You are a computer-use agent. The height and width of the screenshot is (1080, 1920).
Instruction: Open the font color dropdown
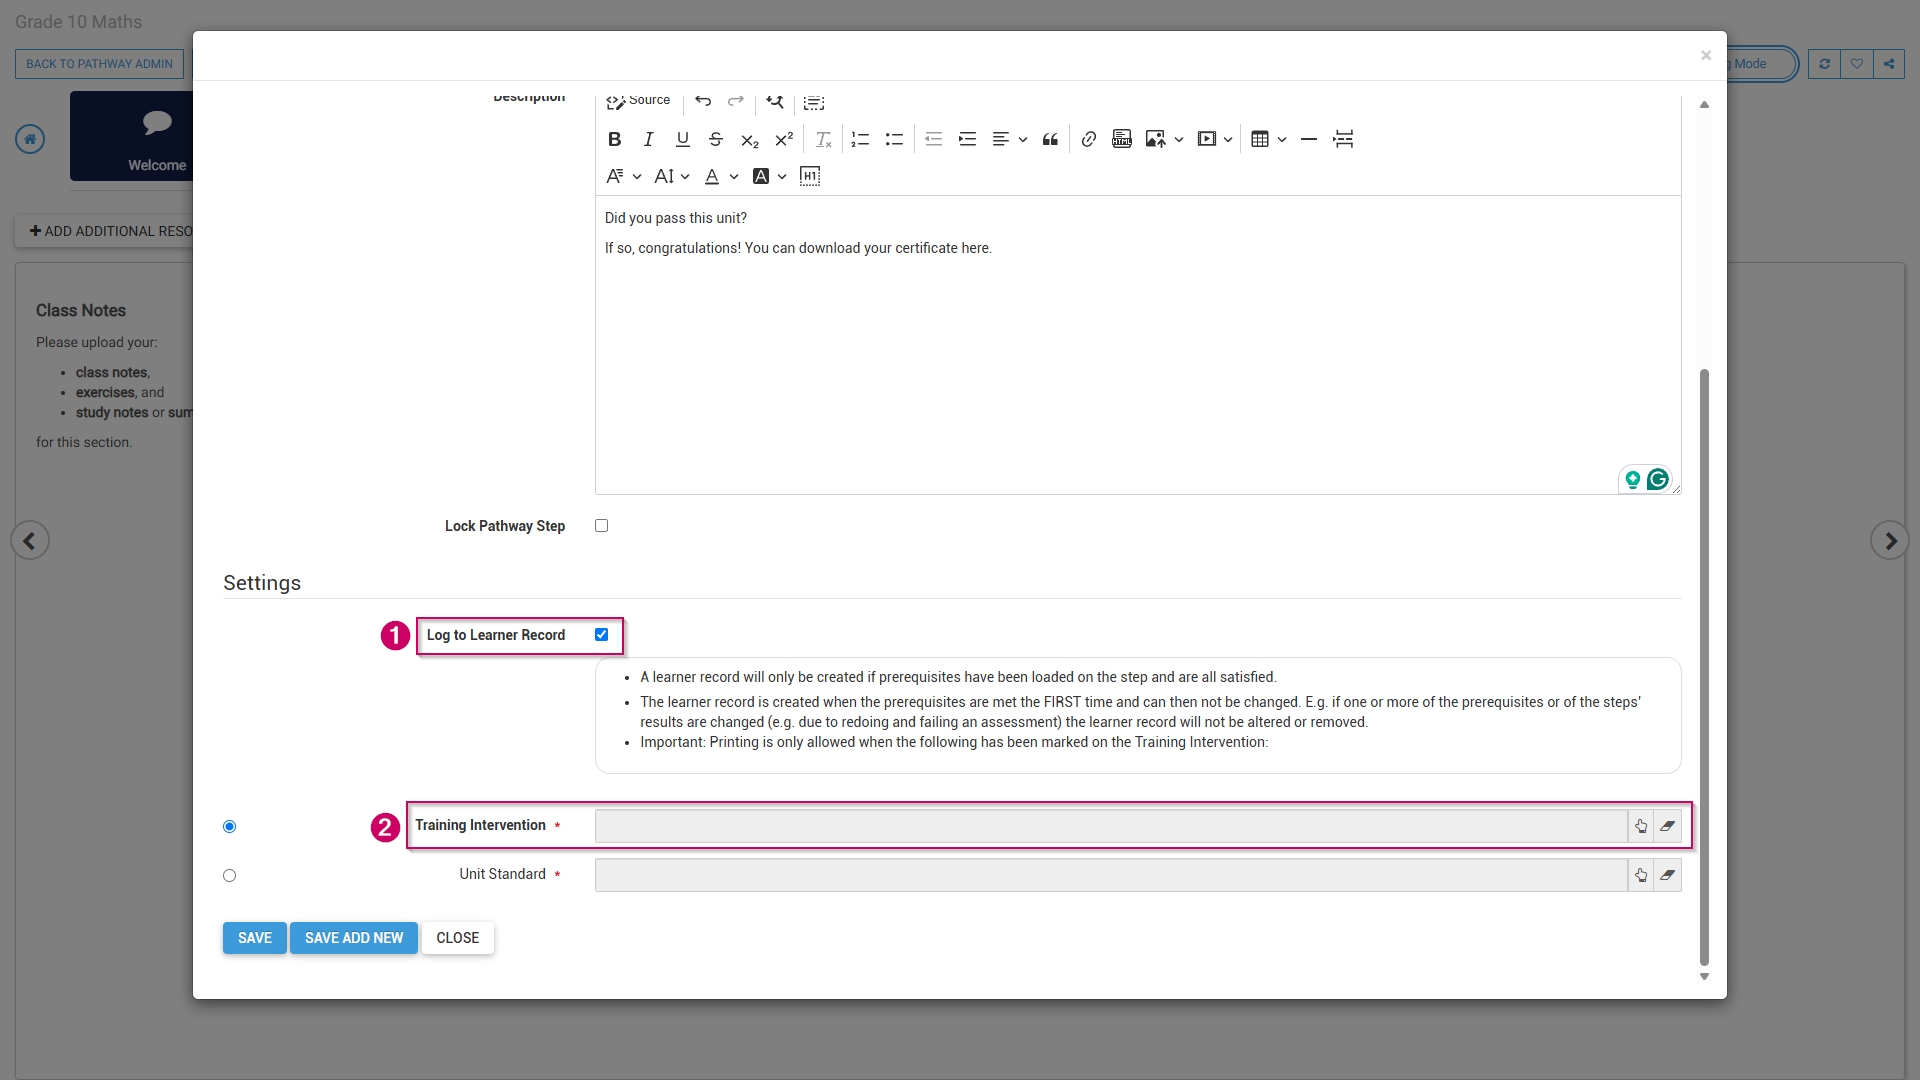721,176
